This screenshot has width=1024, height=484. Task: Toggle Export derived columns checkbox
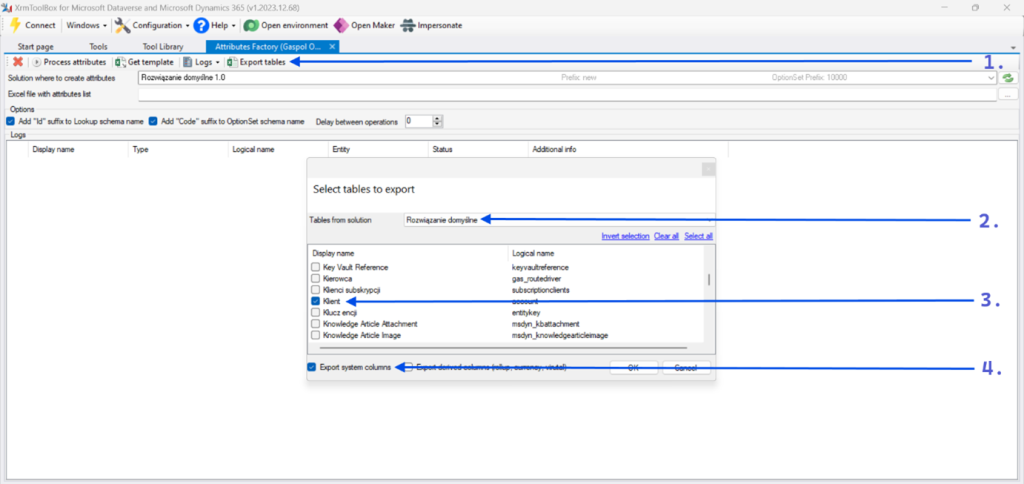click(x=409, y=367)
